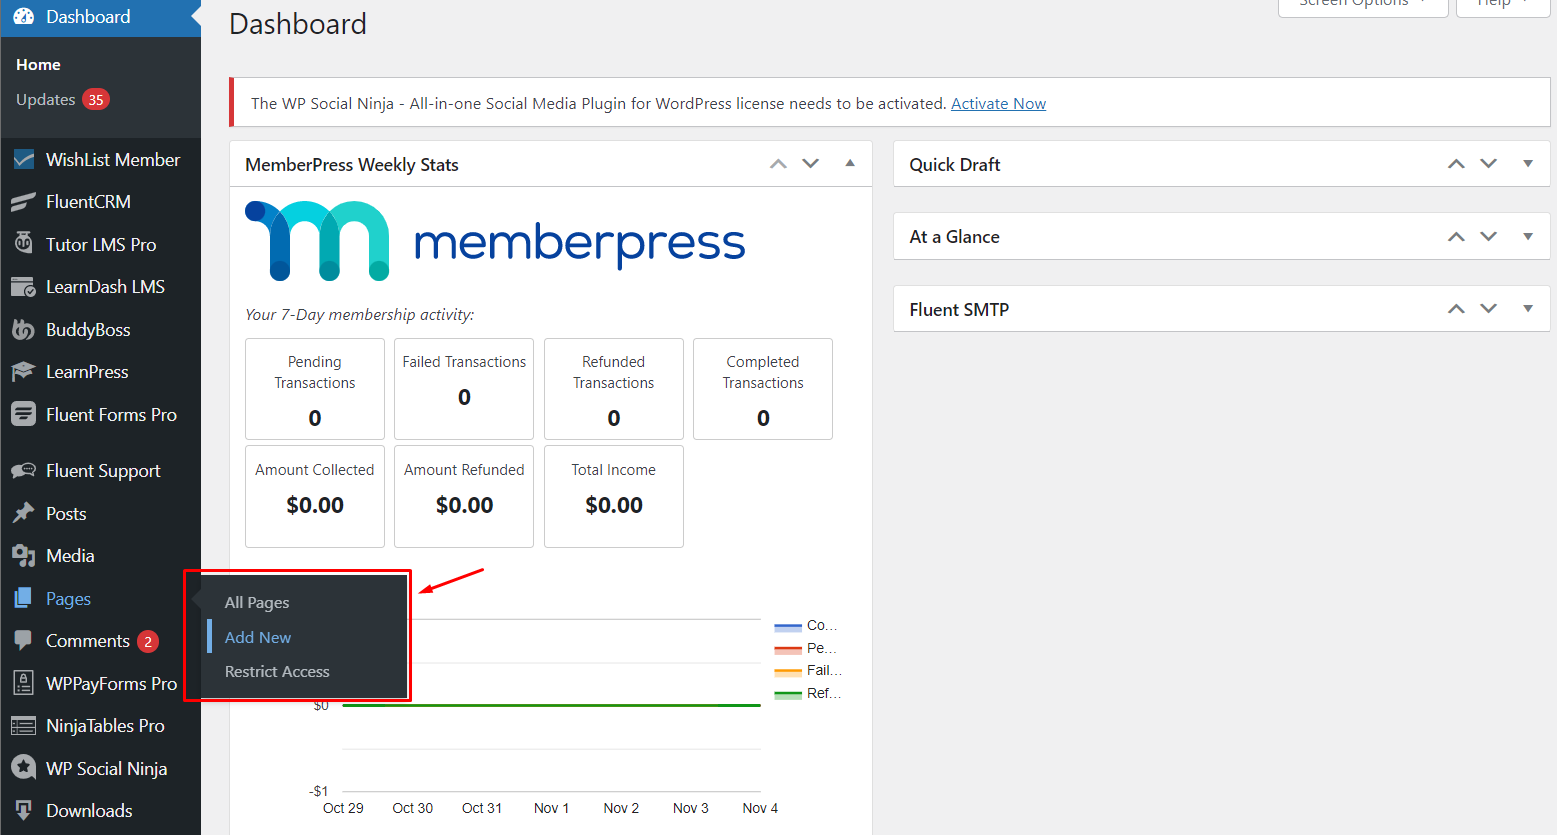Click the BuddyBoss icon in the sidebar
Screen dimensions: 1557x835
pos(23,329)
